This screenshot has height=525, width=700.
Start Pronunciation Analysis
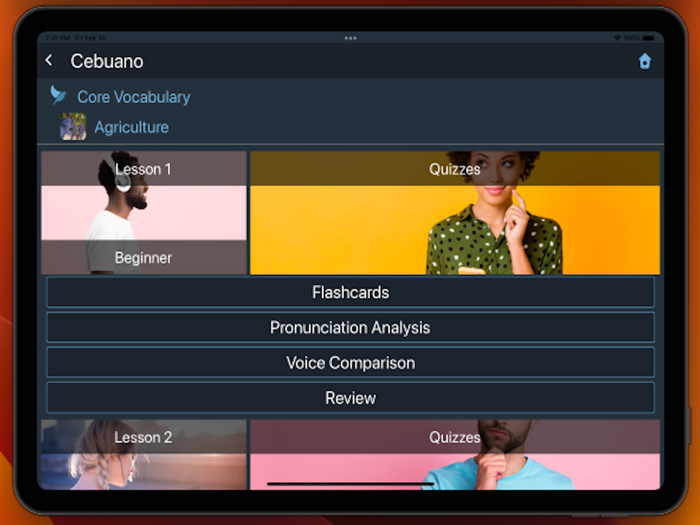[x=350, y=327]
